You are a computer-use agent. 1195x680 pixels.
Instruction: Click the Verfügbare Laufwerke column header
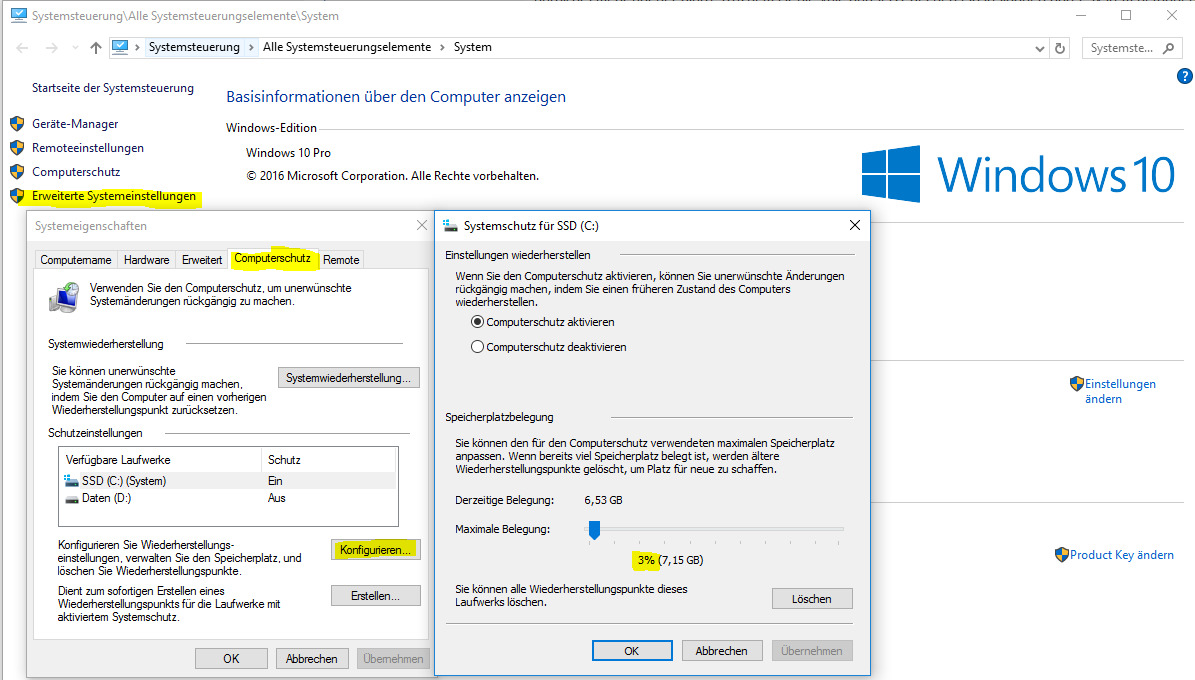[x=160, y=460]
